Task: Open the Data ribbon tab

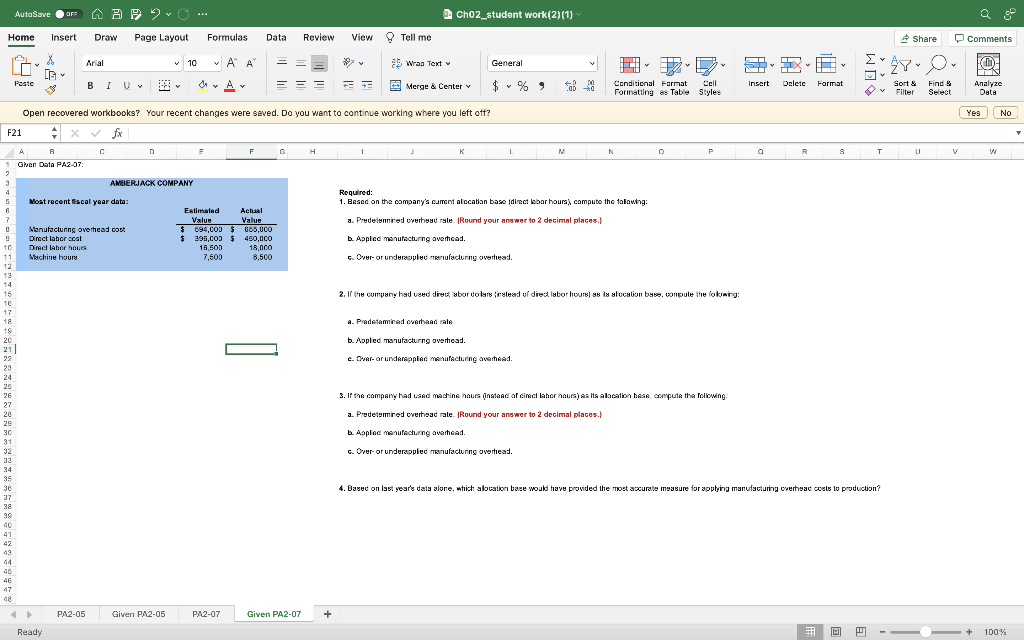Action: click(x=276, y=37)
